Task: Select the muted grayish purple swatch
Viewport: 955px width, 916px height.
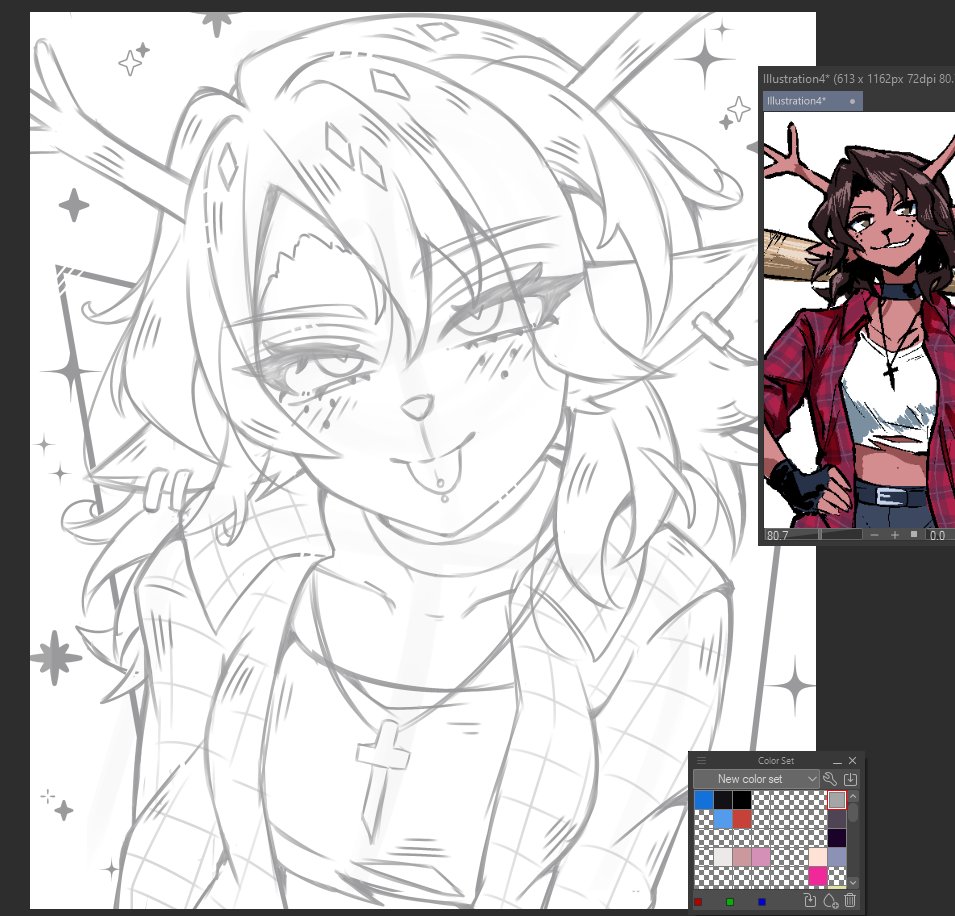Action: point(837,819)
